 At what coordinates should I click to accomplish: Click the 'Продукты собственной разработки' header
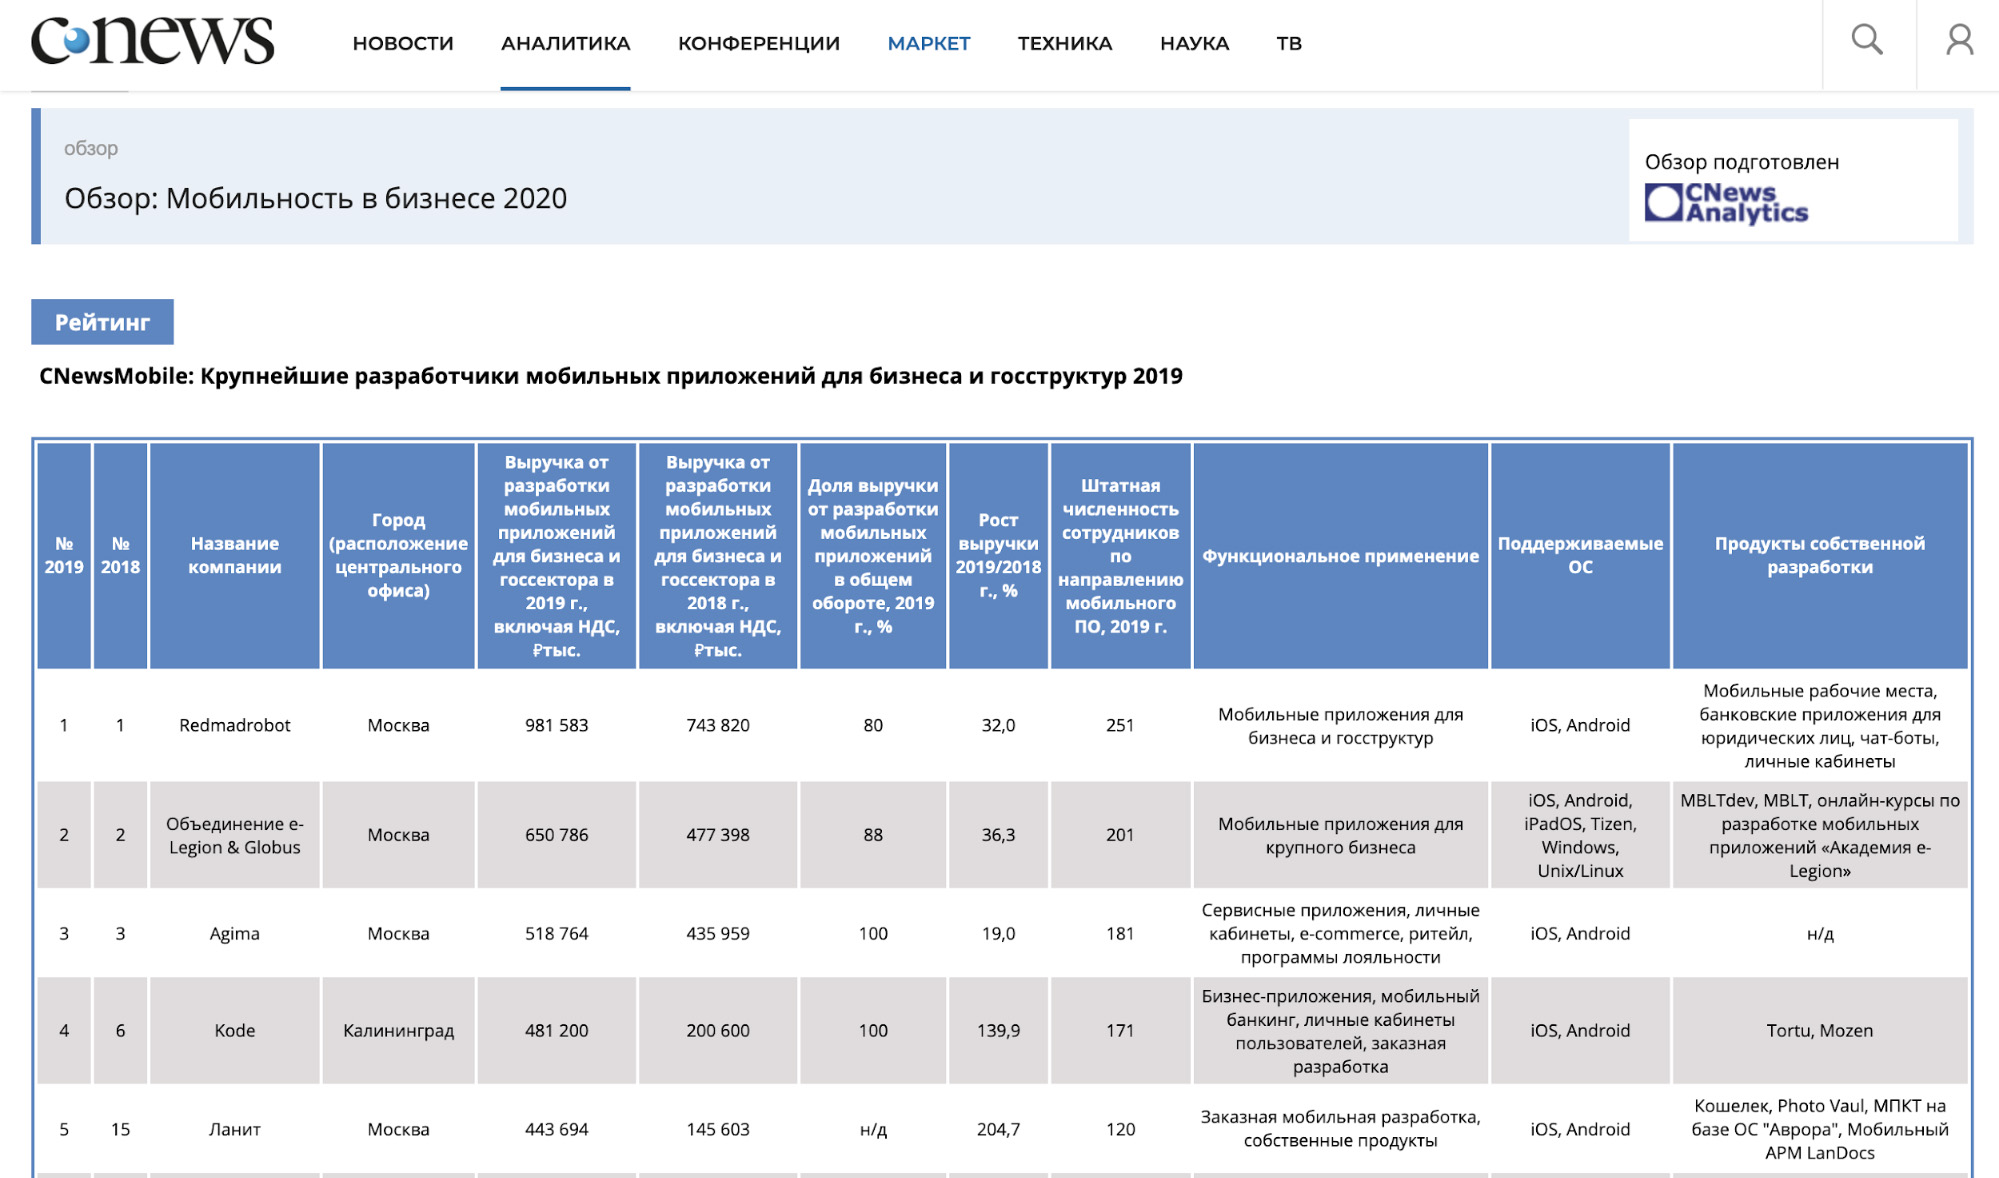tap(1820, 555)
